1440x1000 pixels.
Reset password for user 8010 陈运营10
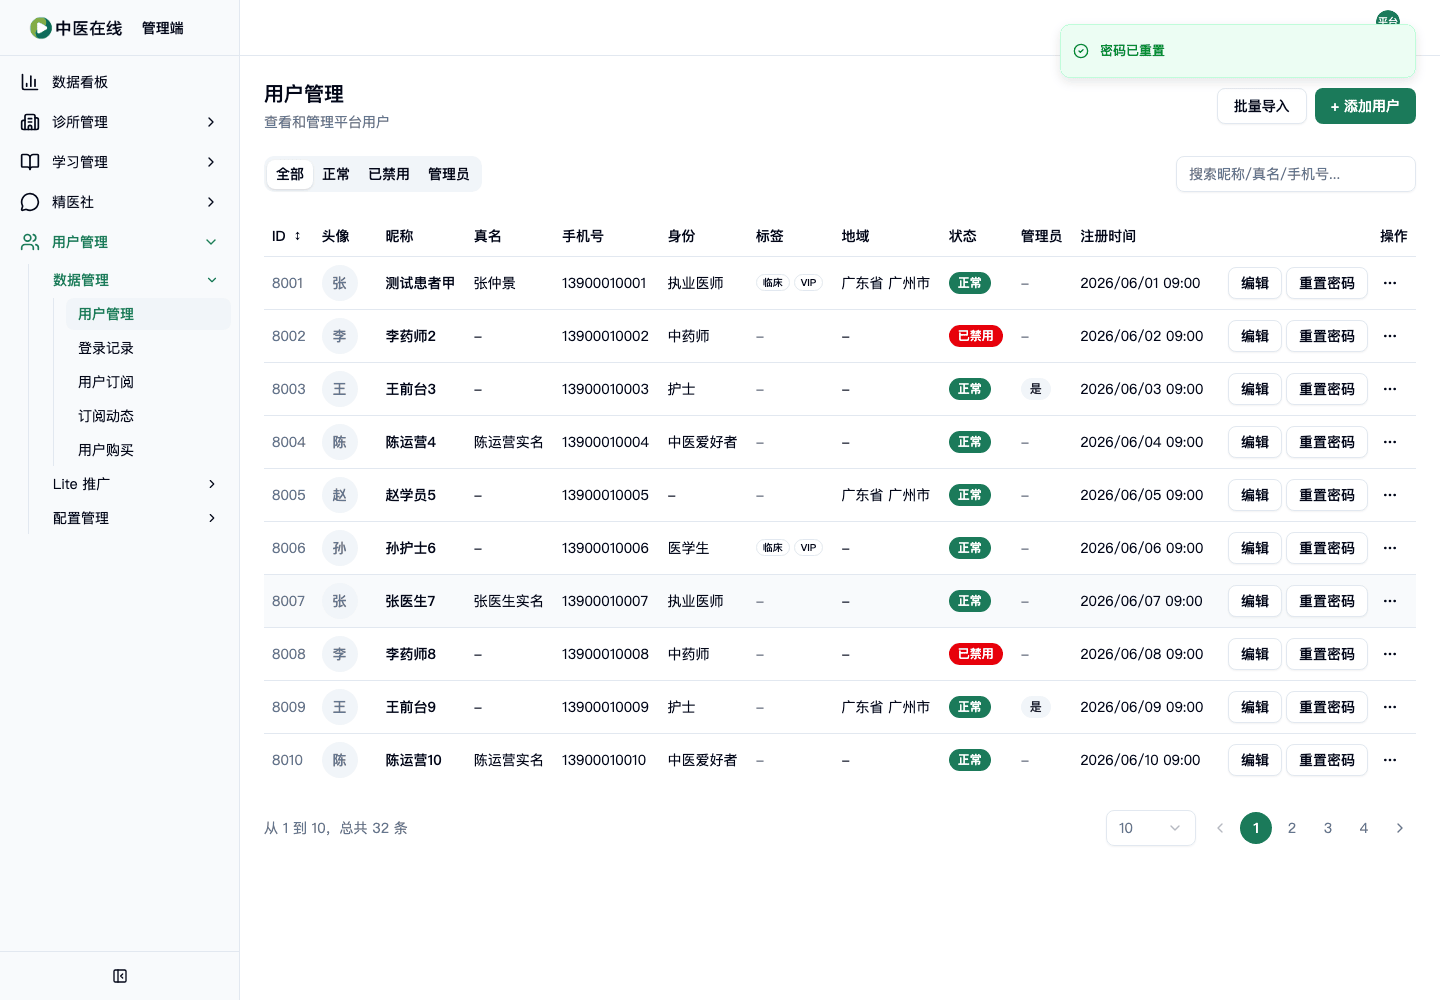[x=1327, y=760]
